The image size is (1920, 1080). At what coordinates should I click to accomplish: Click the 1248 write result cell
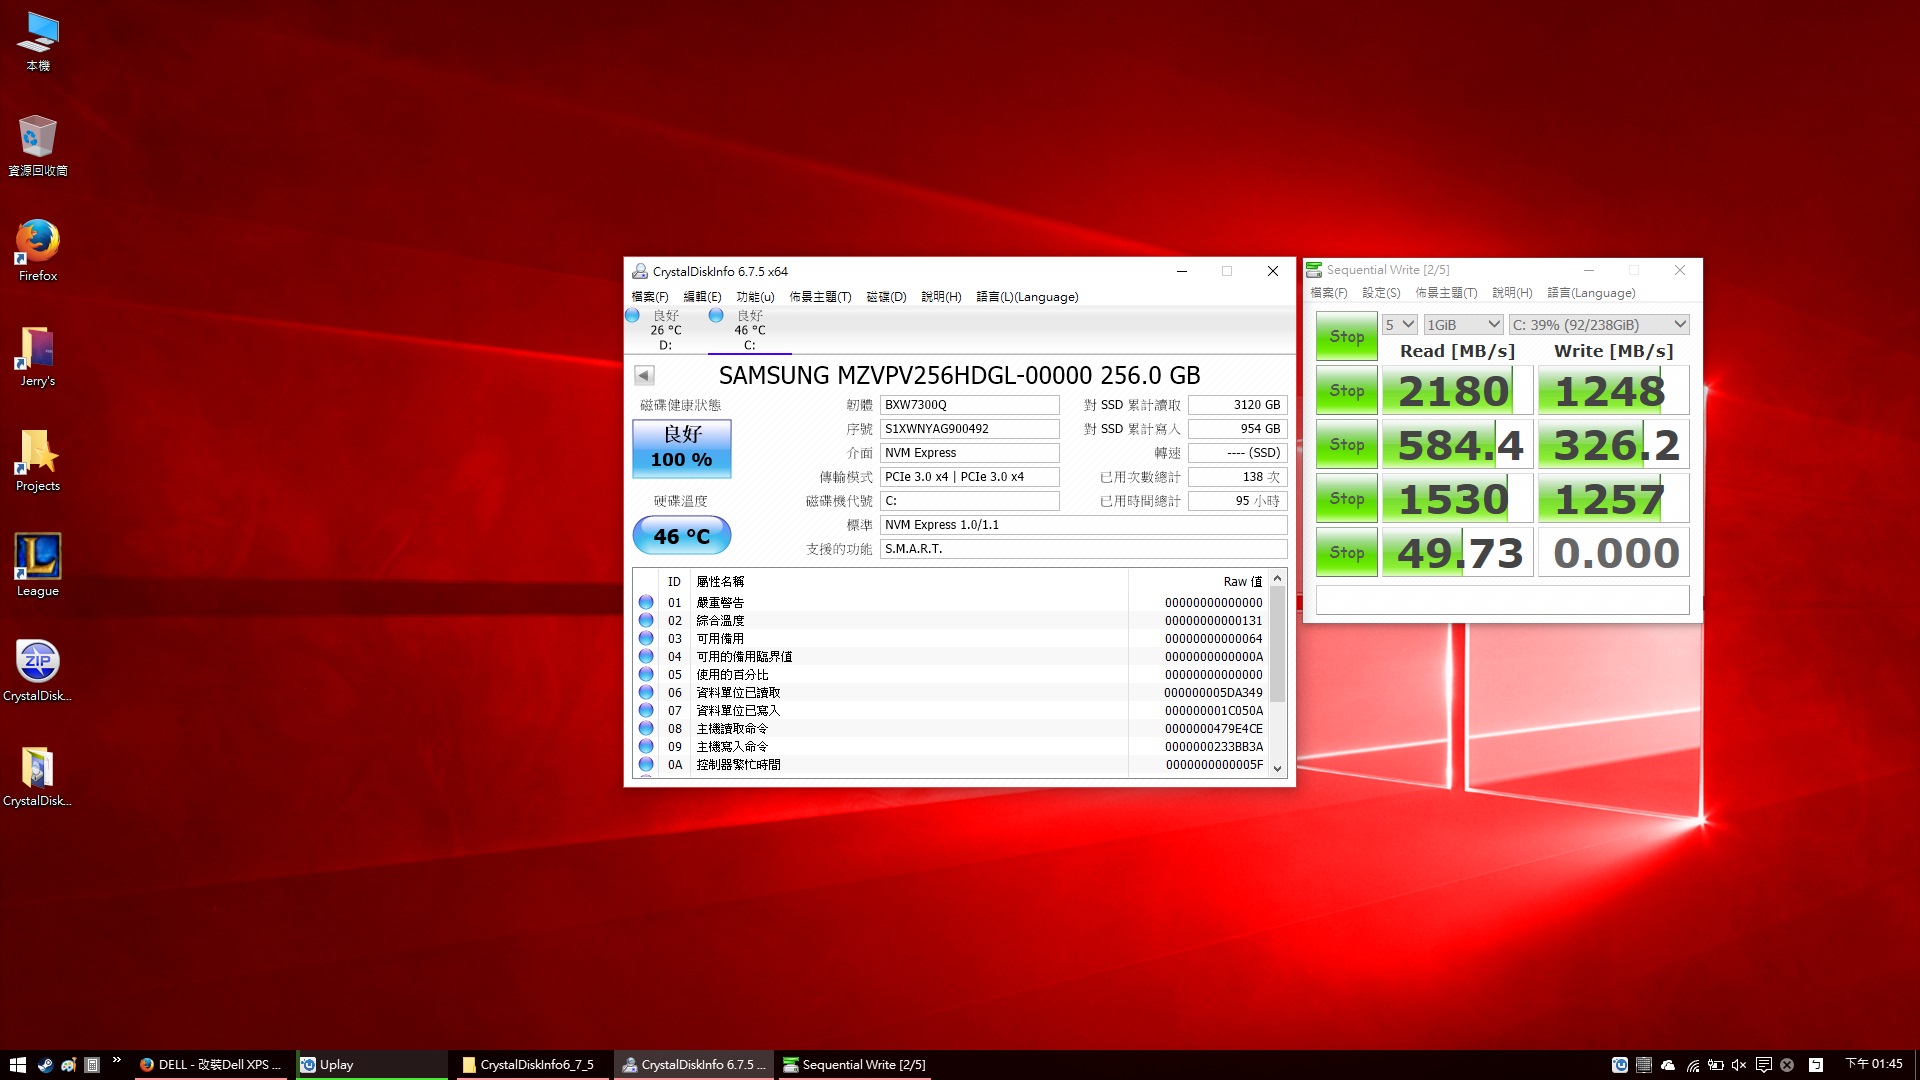(1614, 391)
